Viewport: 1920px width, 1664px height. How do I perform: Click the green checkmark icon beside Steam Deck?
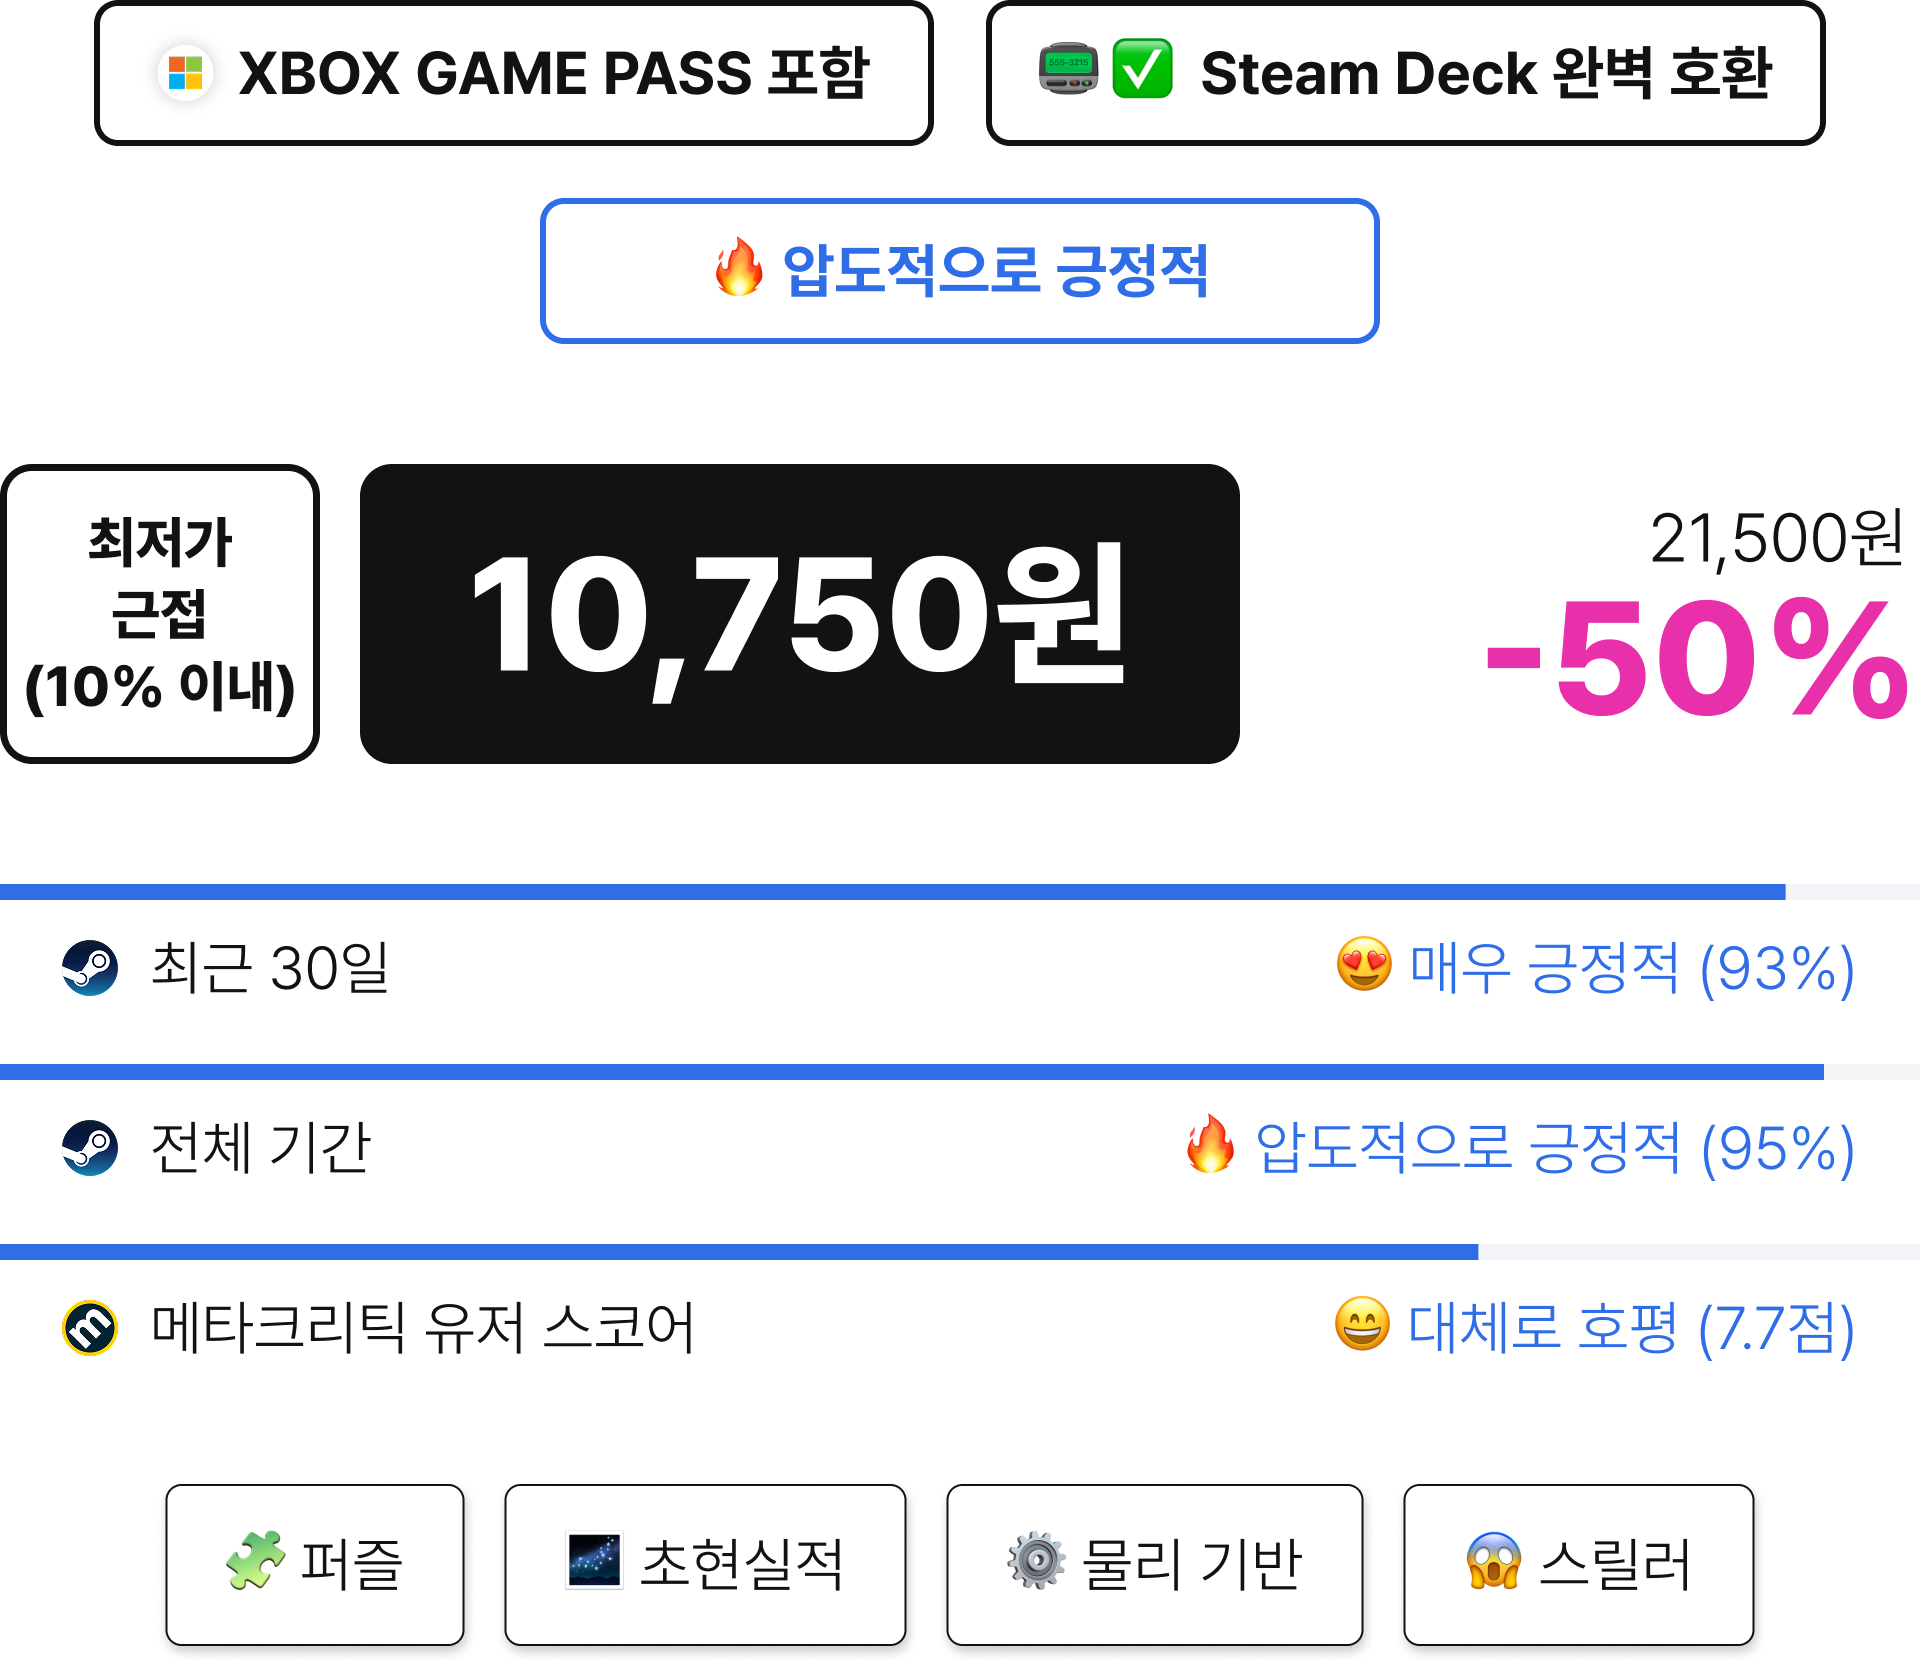[x=1142, y=69]
